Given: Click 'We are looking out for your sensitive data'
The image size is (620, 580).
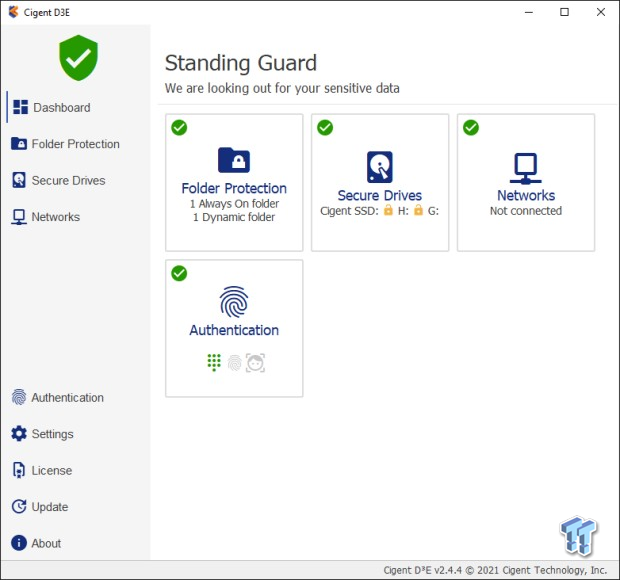Looking at the screenshot, I should coord(282,88).
